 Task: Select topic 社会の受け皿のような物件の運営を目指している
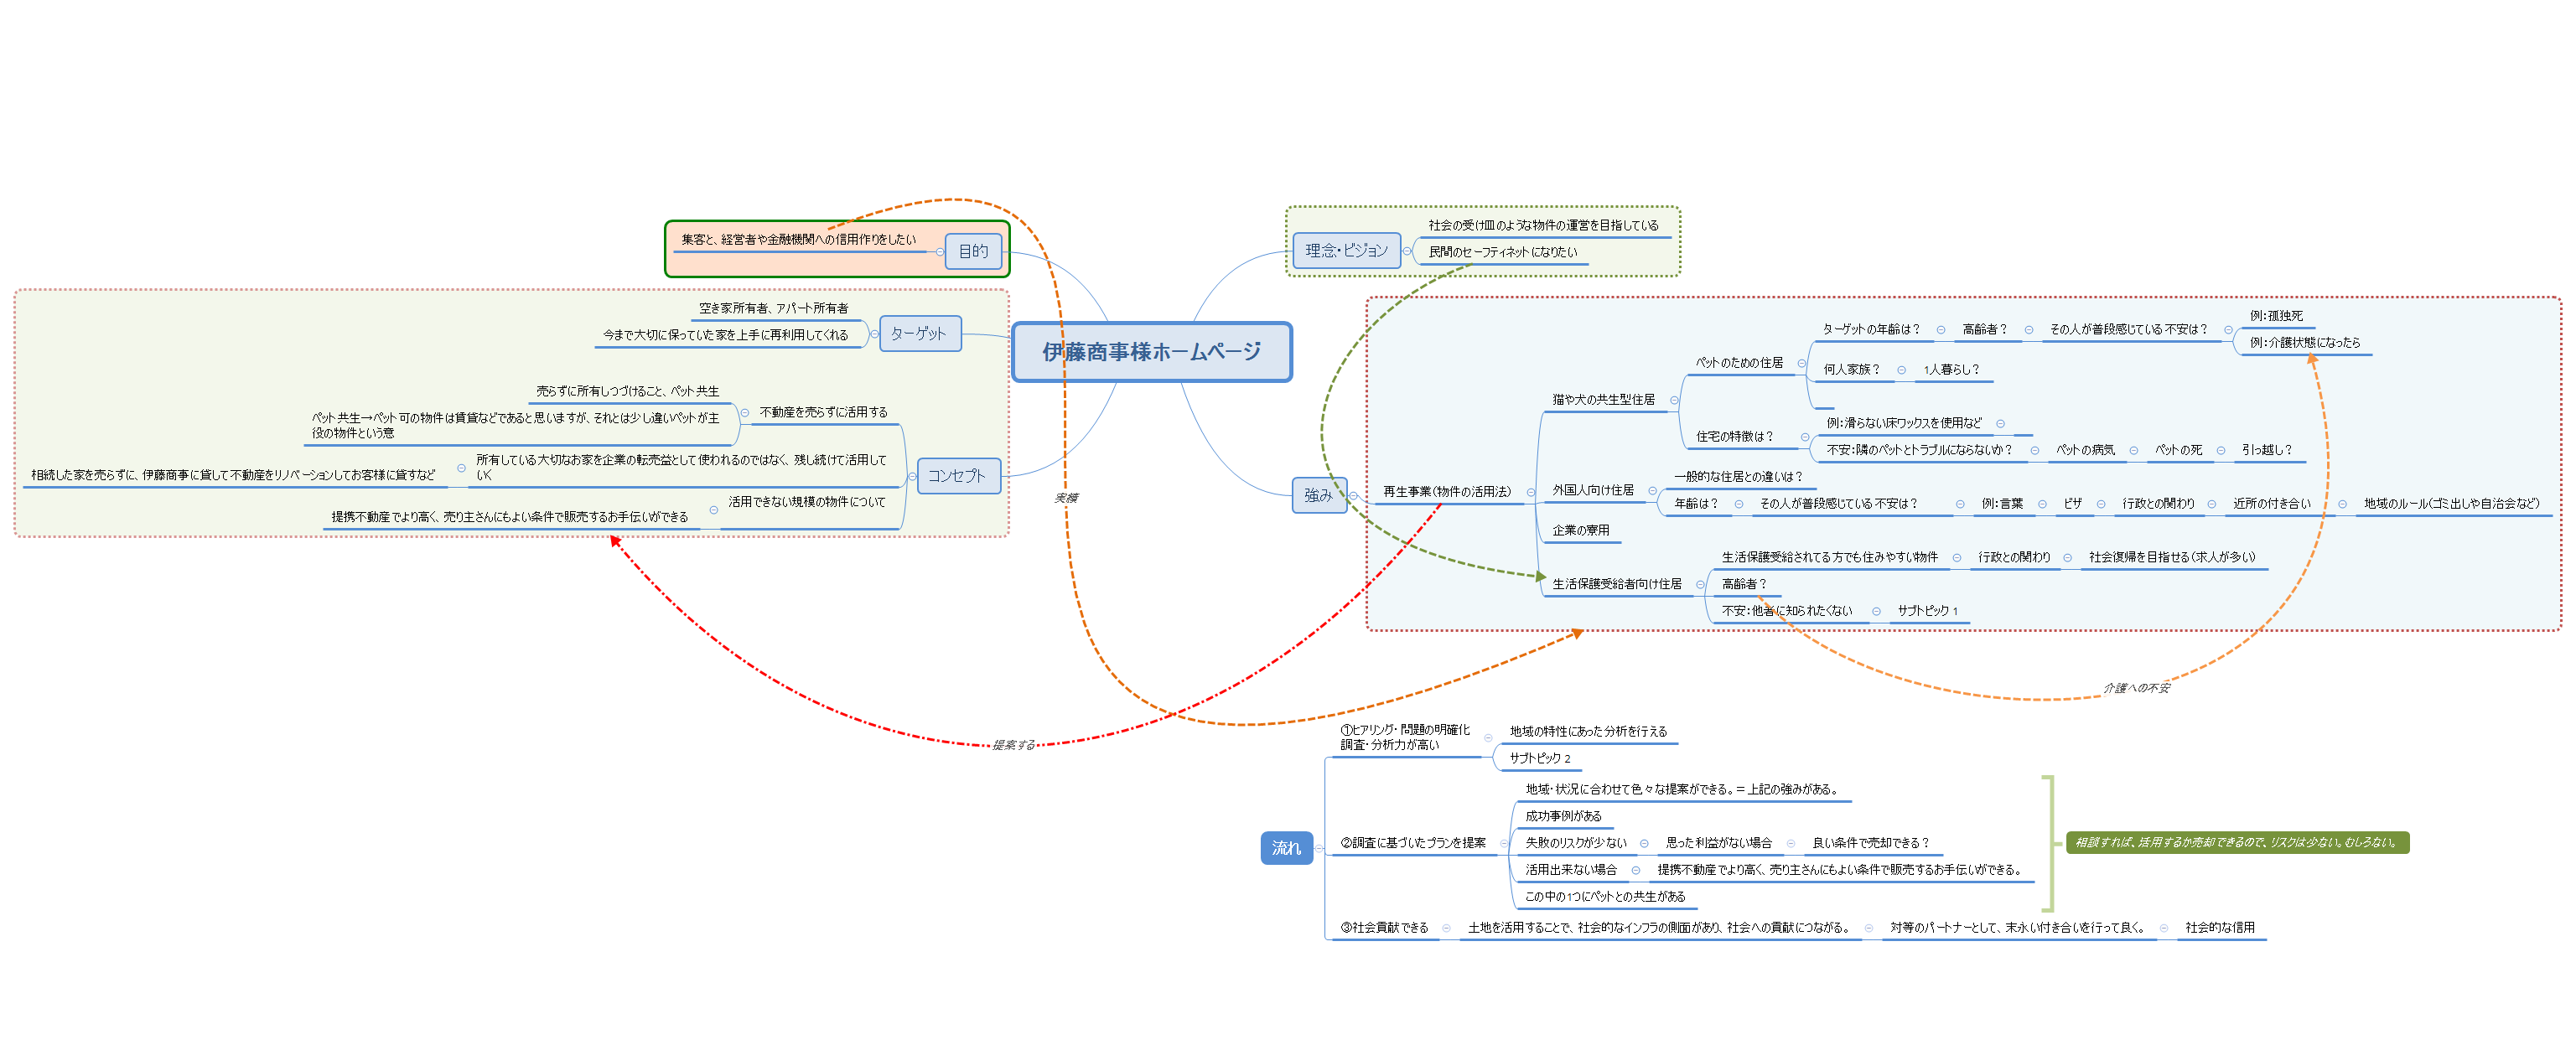click(1543, 226)
